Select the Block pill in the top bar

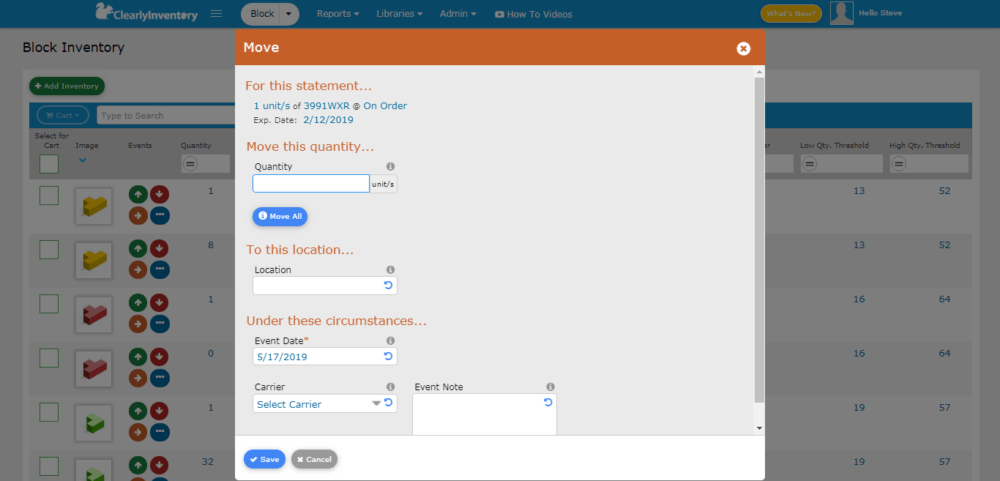point(262,13)
